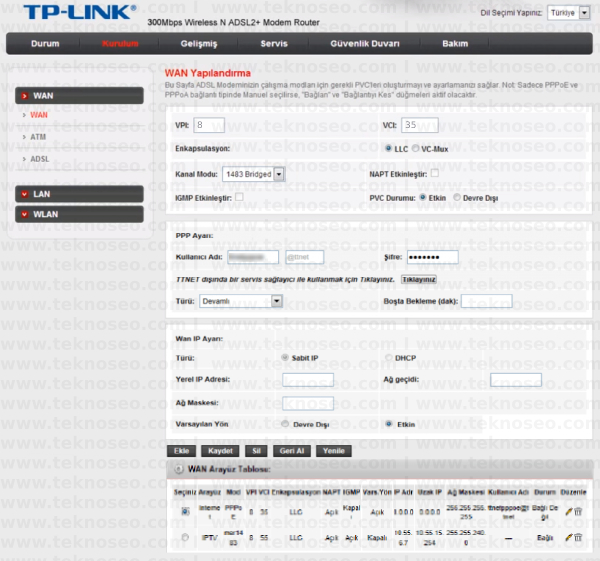600x561 pixels.
Task: Select the IPTV interface row radio button
Action: tap(186, 537)
